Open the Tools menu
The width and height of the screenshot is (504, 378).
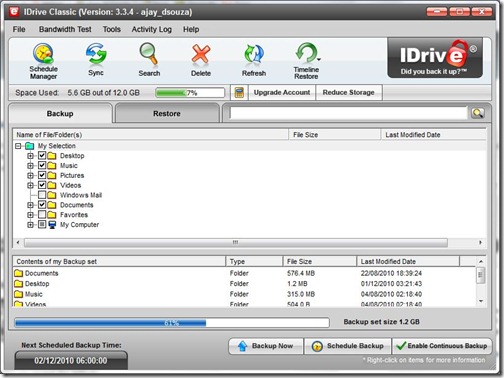click(x=111, y=29)
